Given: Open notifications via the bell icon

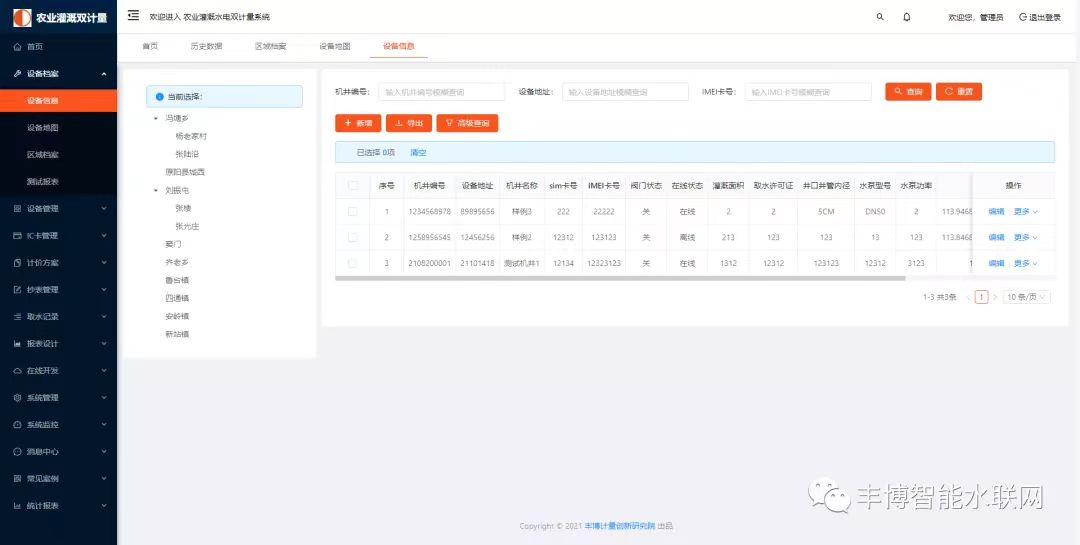Looking at the screenshot, I should tap(907, 17).
